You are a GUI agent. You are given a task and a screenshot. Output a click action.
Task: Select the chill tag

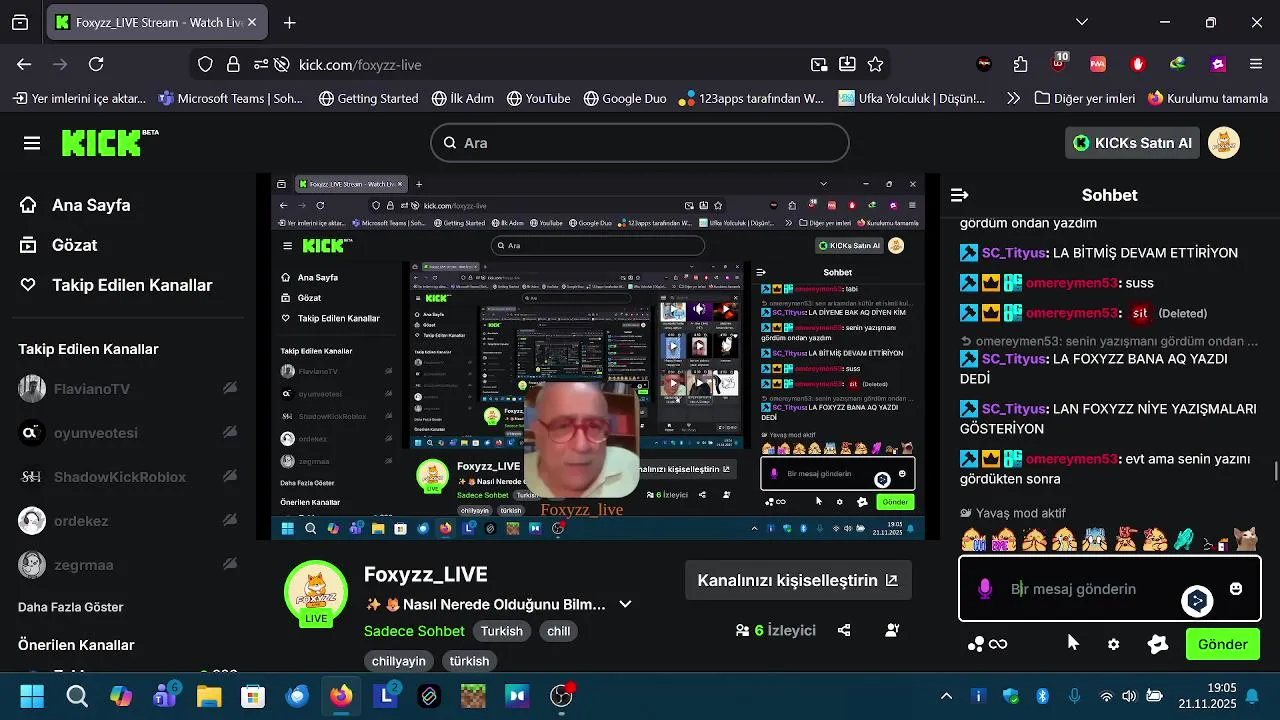(x=558, y=631)
